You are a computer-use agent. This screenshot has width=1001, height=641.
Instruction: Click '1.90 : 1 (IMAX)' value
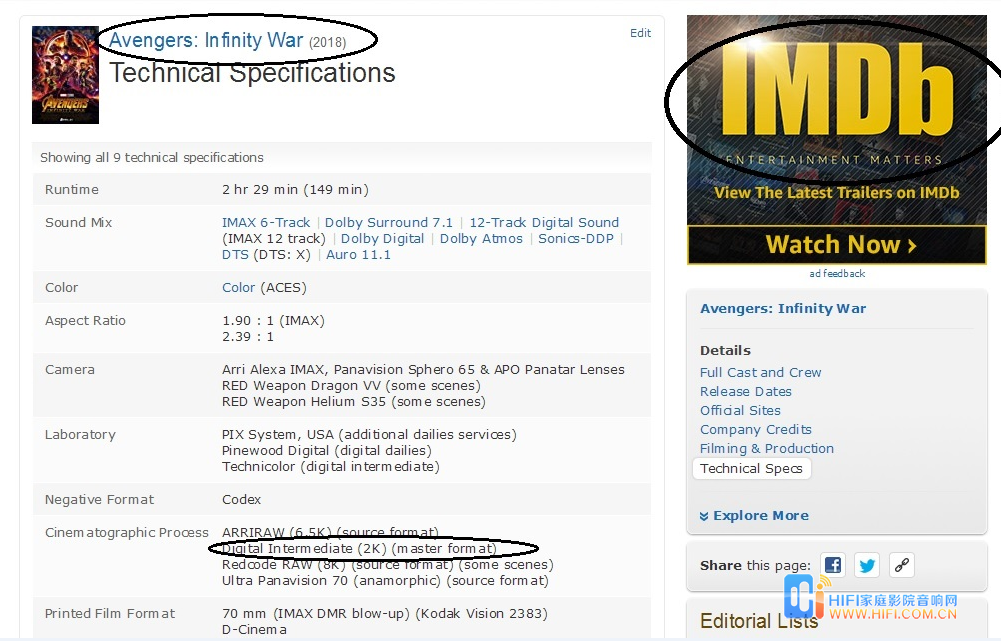(273, 321)
